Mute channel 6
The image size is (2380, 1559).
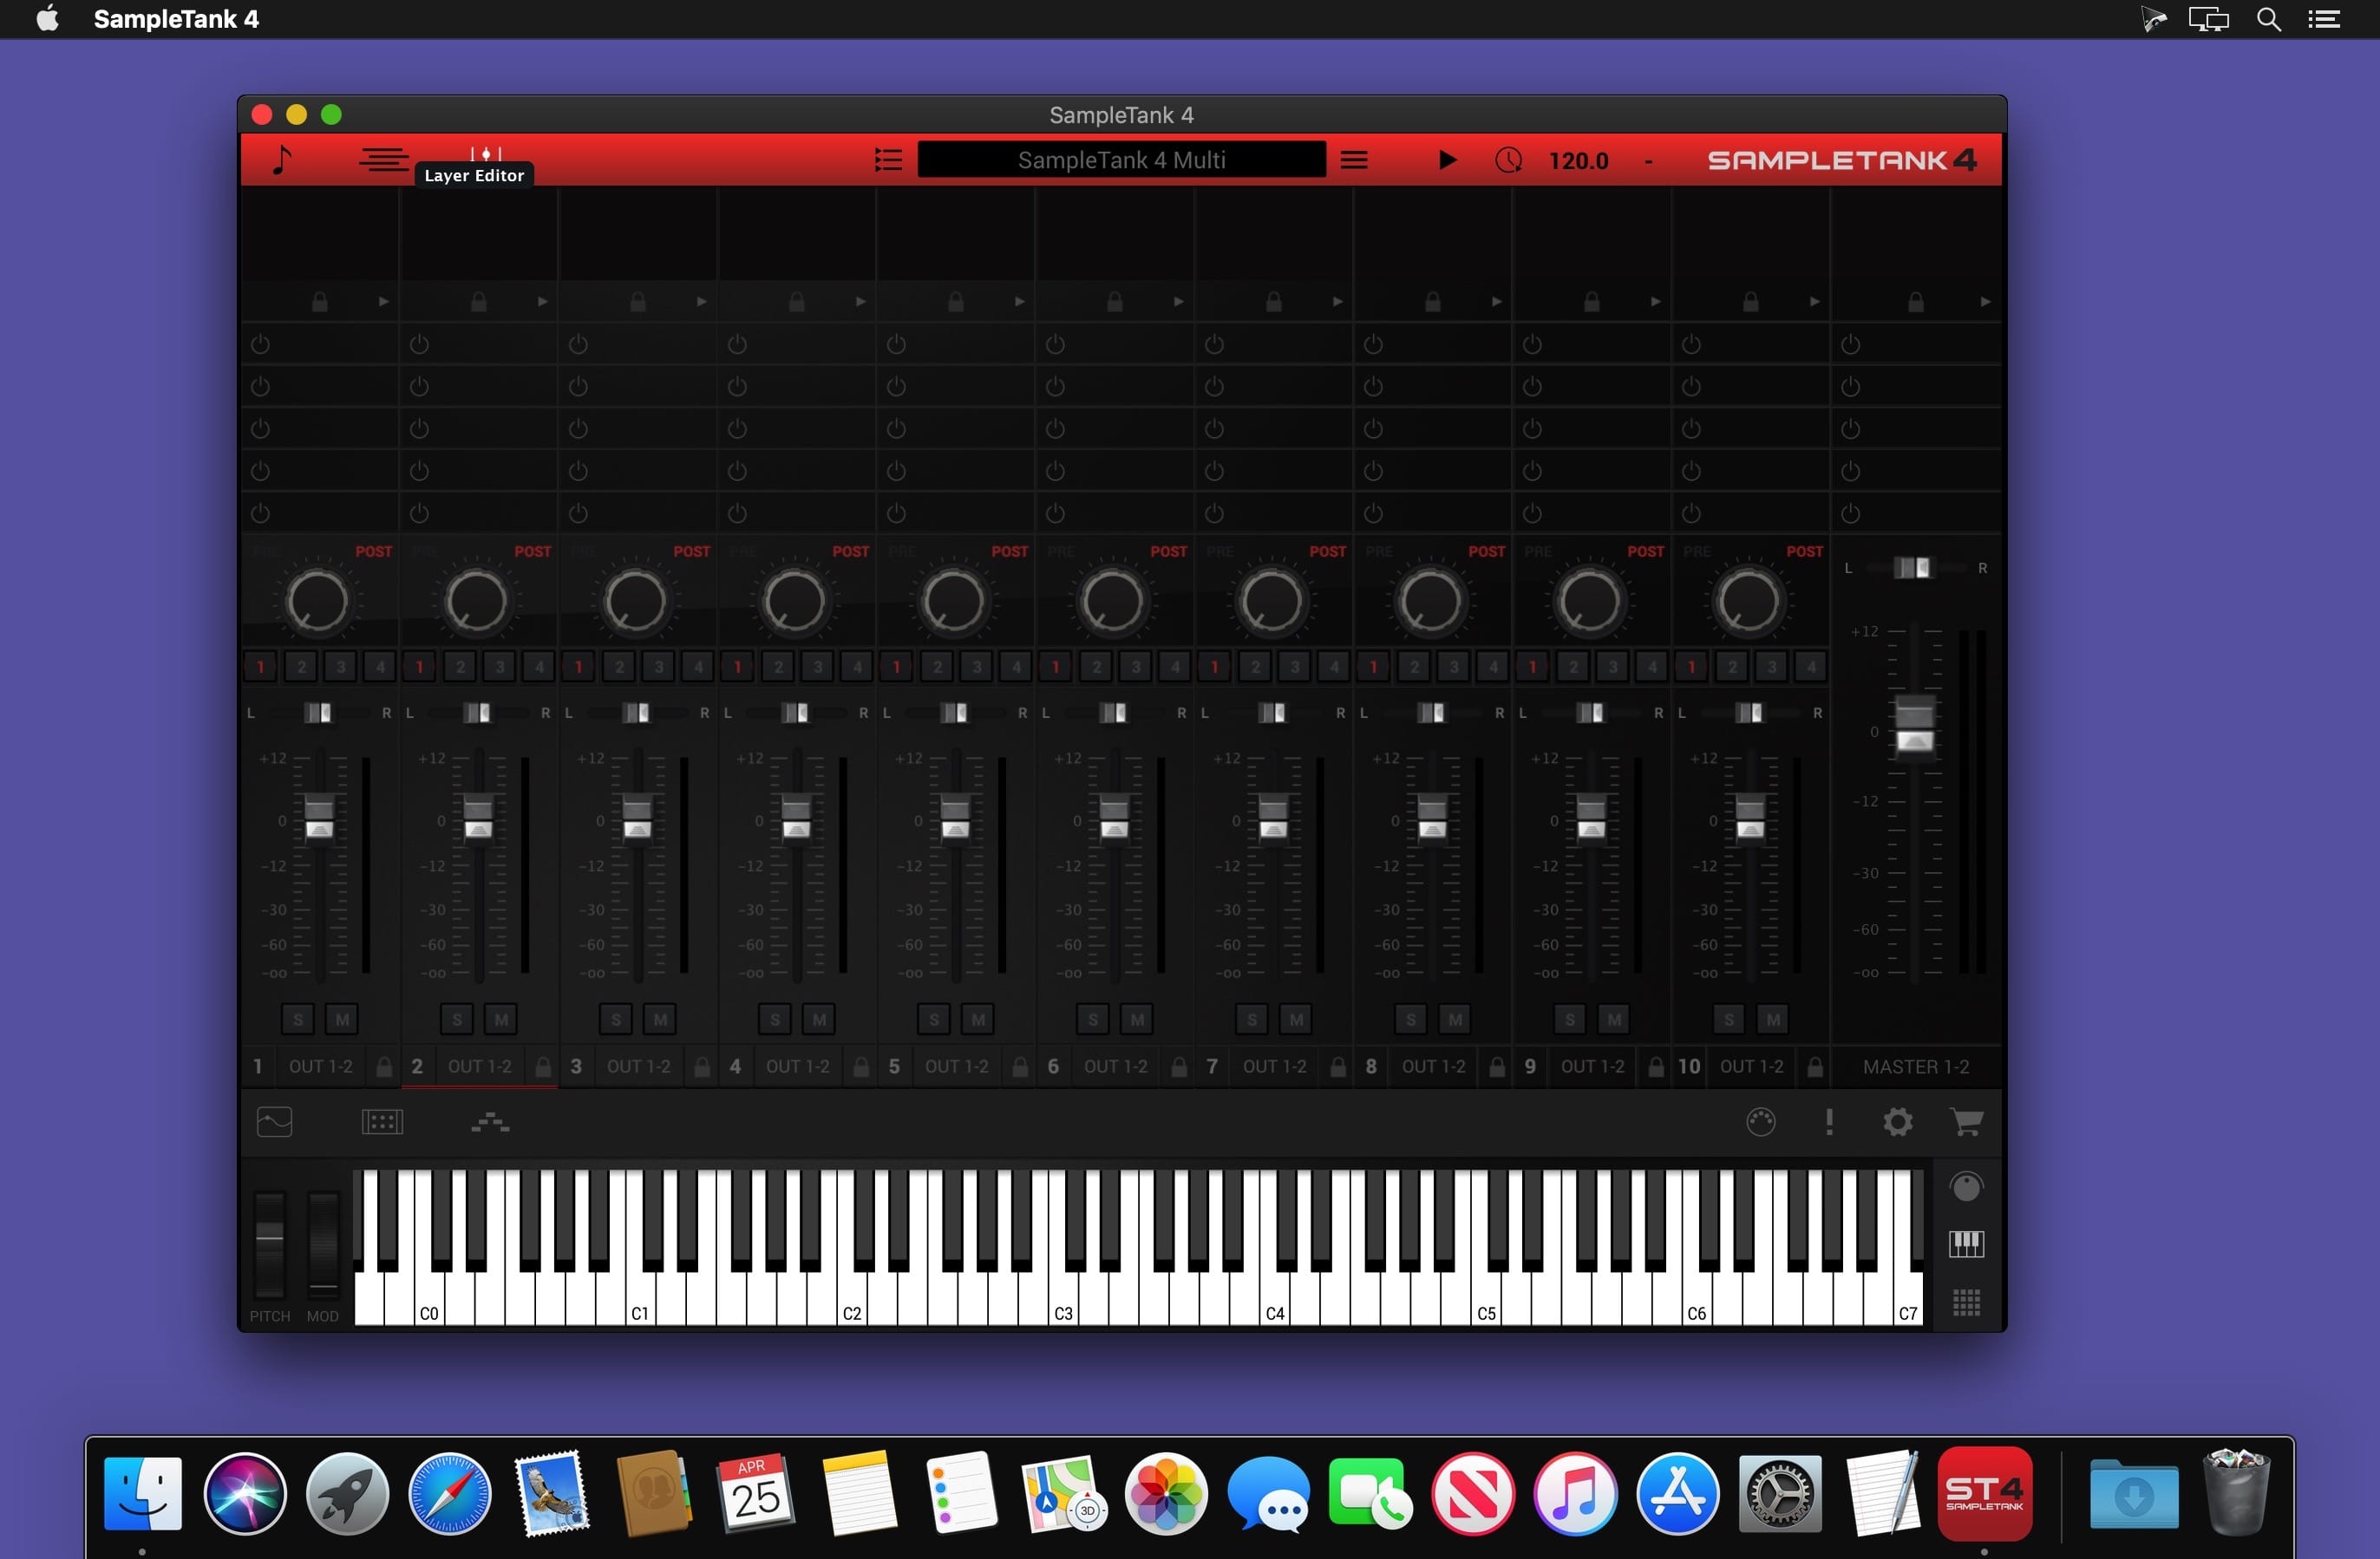tap(1137, 1019)
